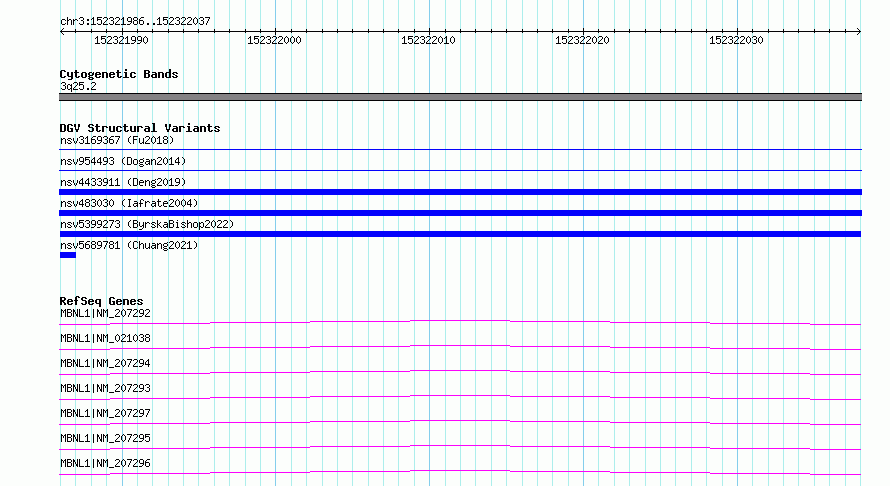Image resolution: width=890 pixels, height=486 pixels.
Task: Open variant nsv3169367 (Fu2018) label
Action: coord(117,140)
